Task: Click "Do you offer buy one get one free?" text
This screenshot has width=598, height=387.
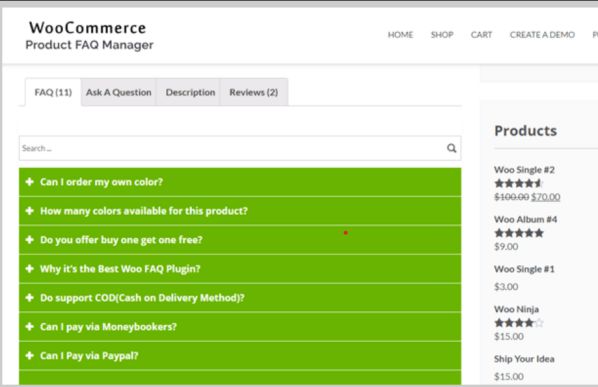Action: tap(121, 240)
